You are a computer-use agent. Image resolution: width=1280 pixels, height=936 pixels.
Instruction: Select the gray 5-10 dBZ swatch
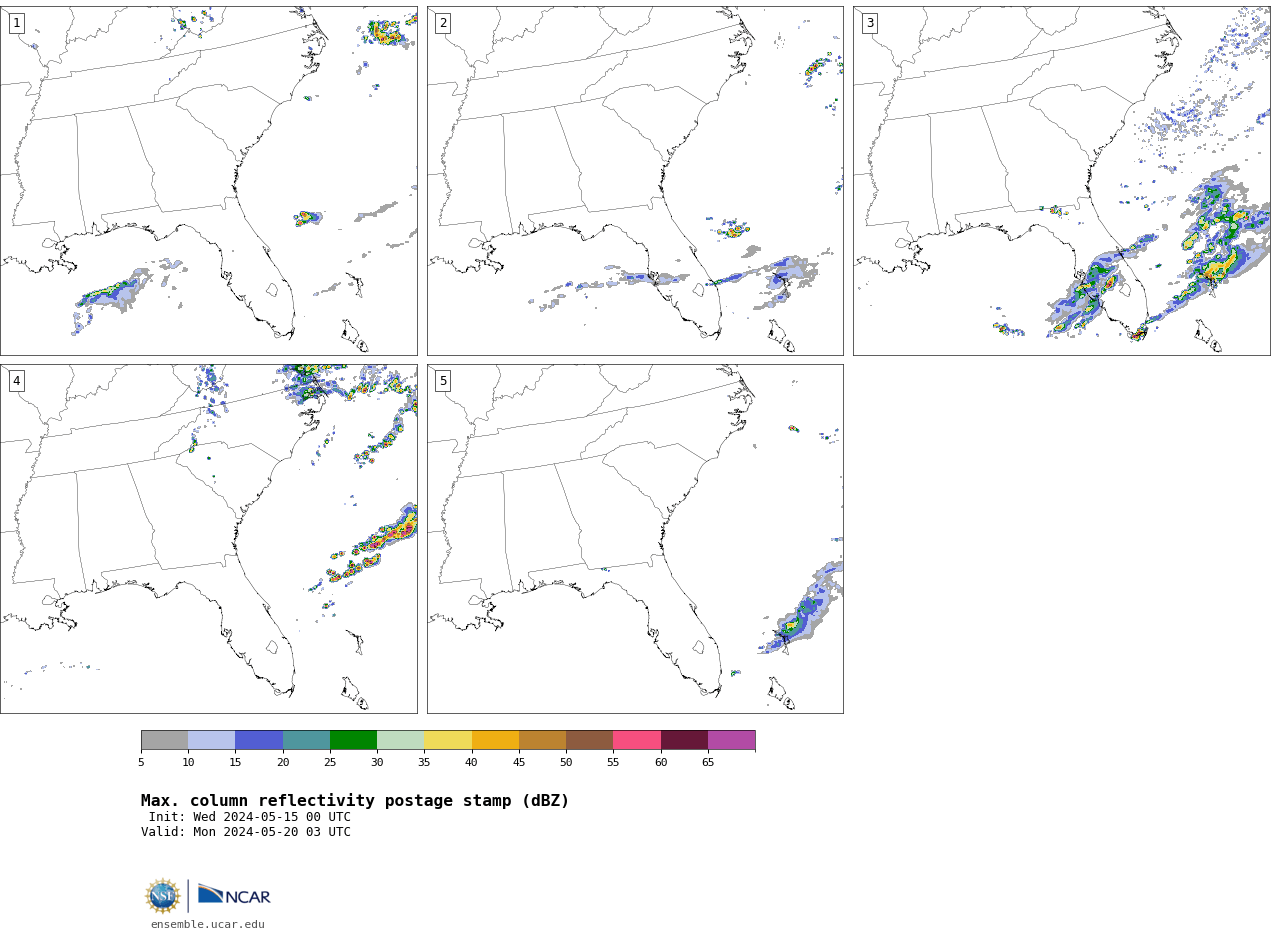165,740
